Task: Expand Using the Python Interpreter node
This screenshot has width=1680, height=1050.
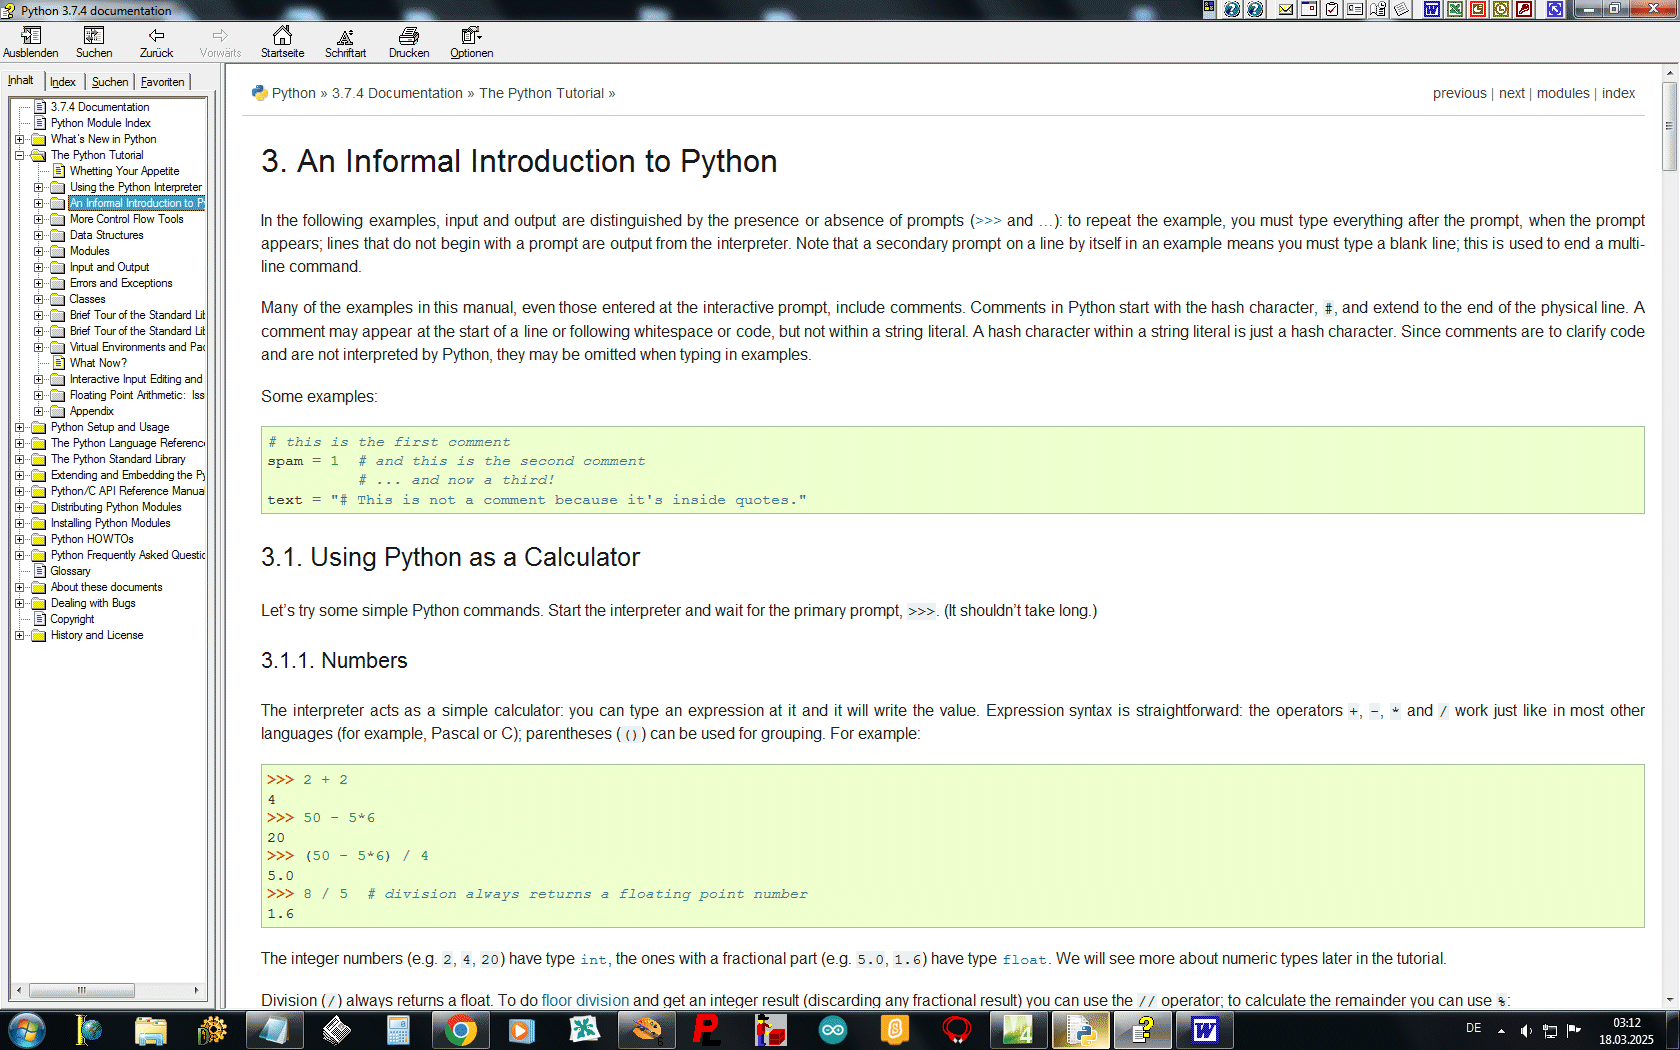Action: click(x=38, y=187)
